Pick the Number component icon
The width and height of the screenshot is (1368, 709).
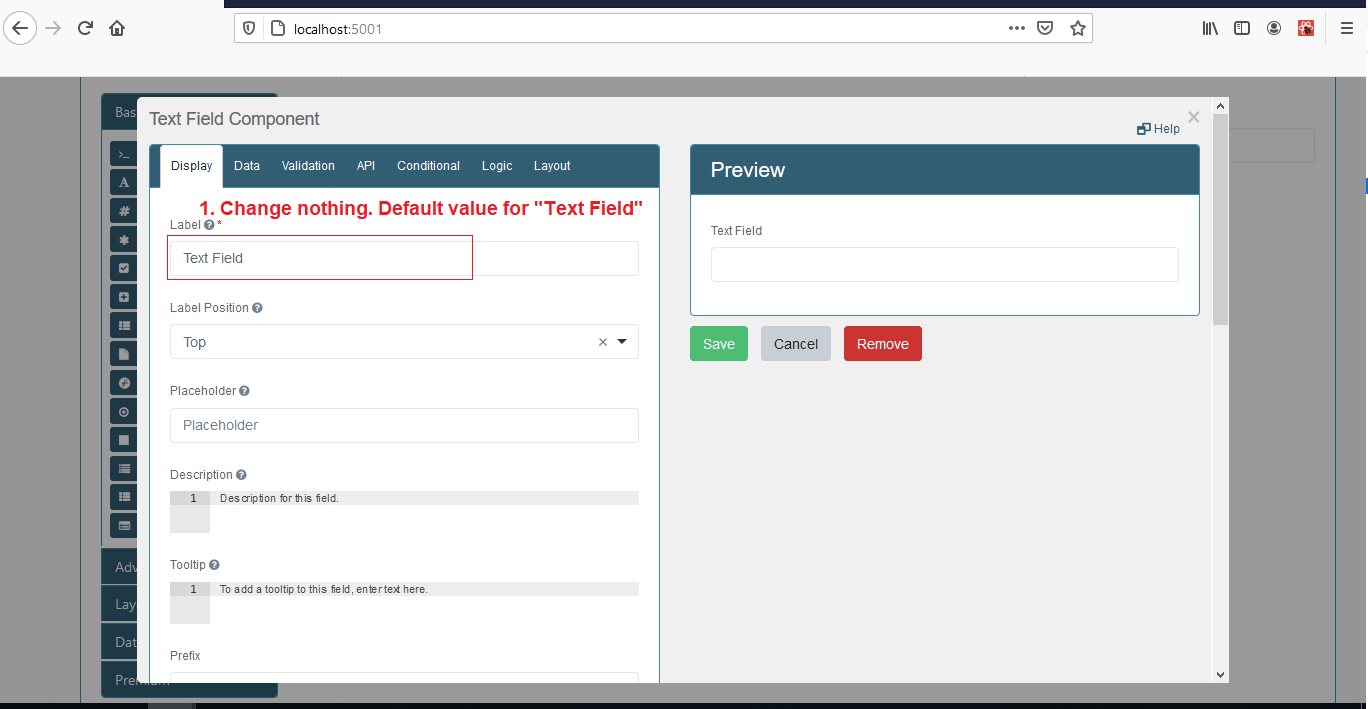[x=123, y=210]
